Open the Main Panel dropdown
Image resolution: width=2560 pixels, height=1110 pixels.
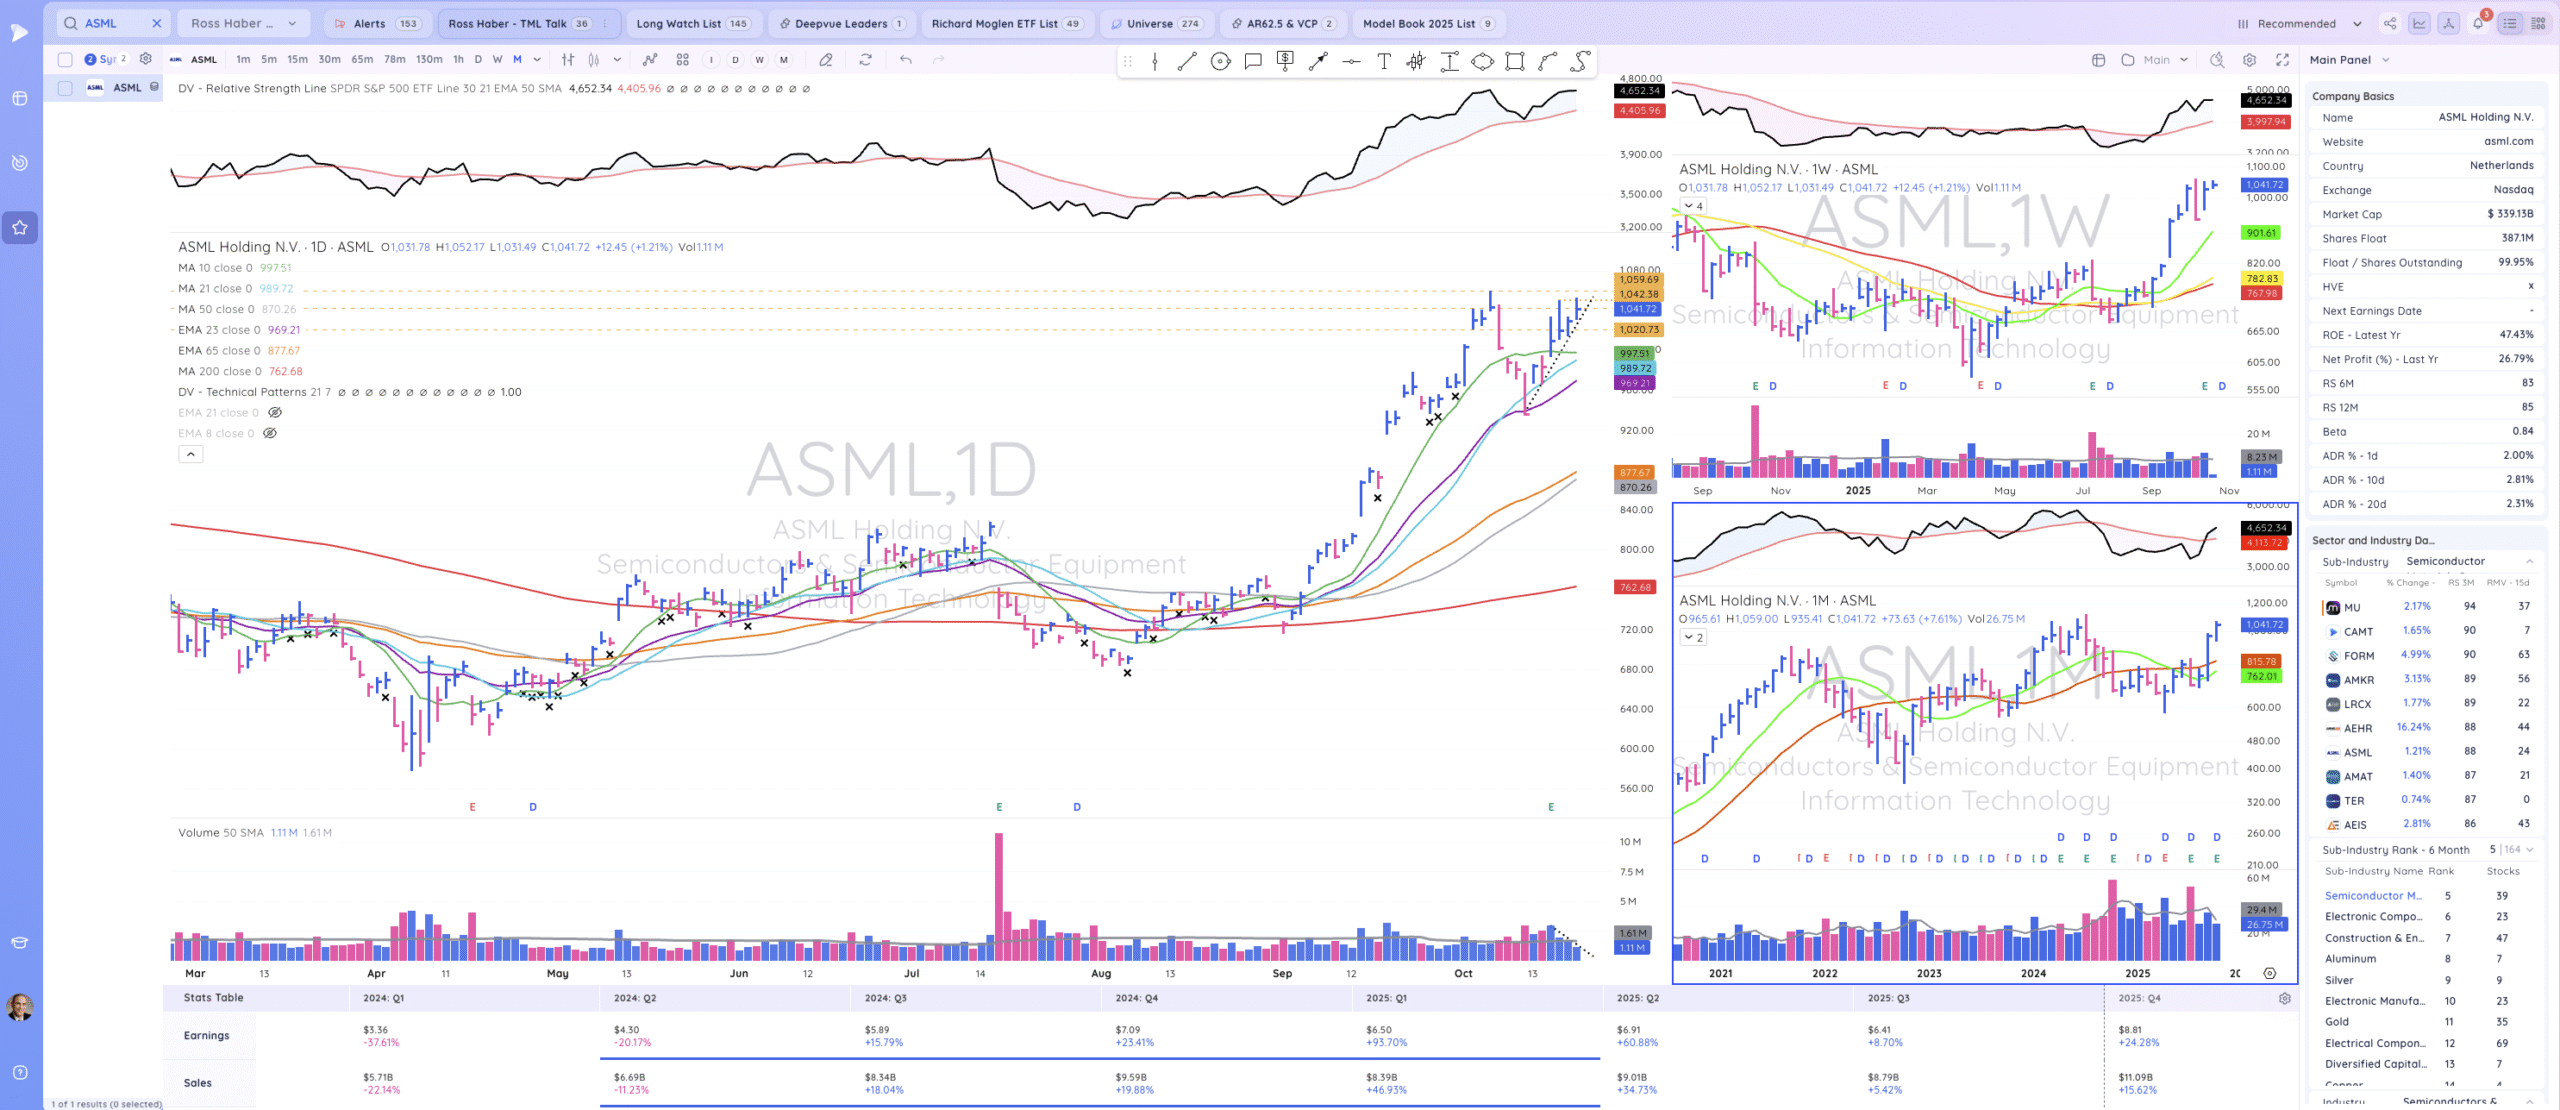2350,60
